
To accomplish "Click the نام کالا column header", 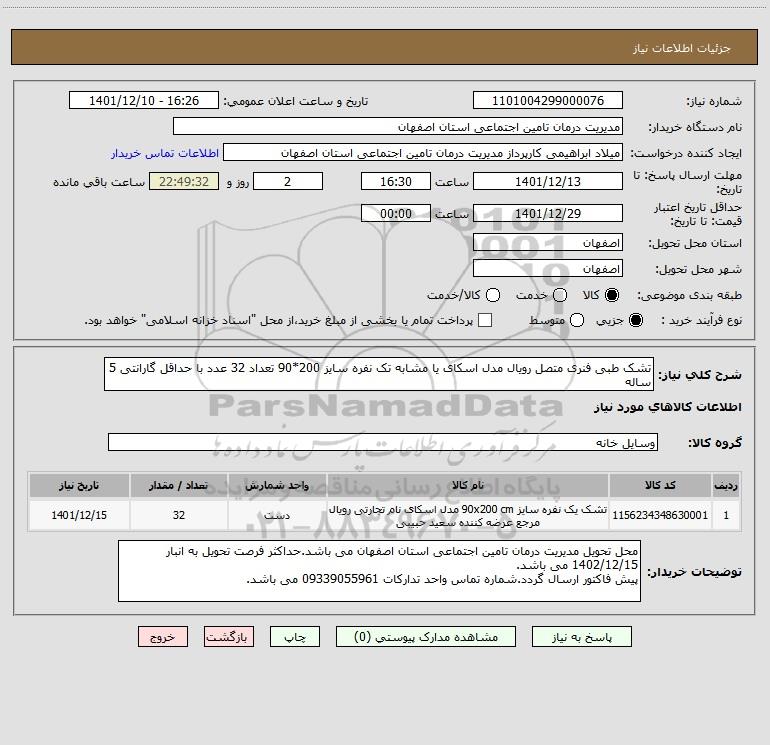I will coord(468,485).
